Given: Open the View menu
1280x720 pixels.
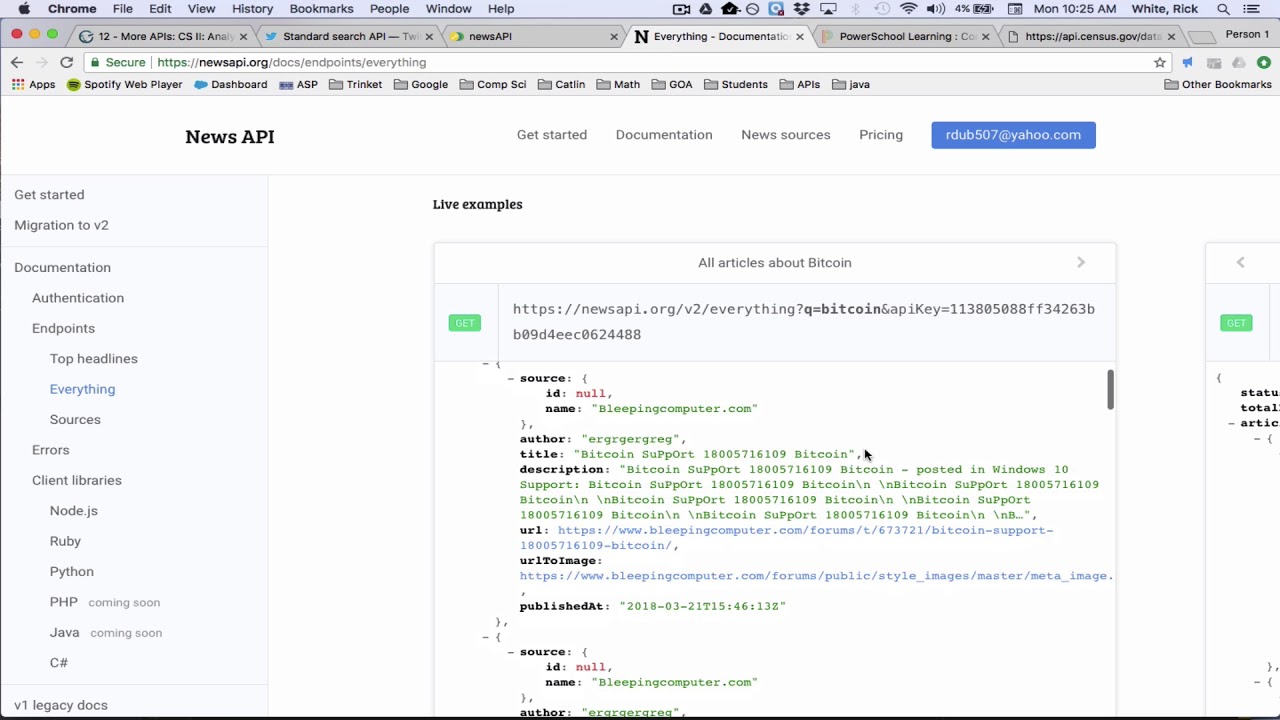Looking at the screenshot, I should 201,9.
